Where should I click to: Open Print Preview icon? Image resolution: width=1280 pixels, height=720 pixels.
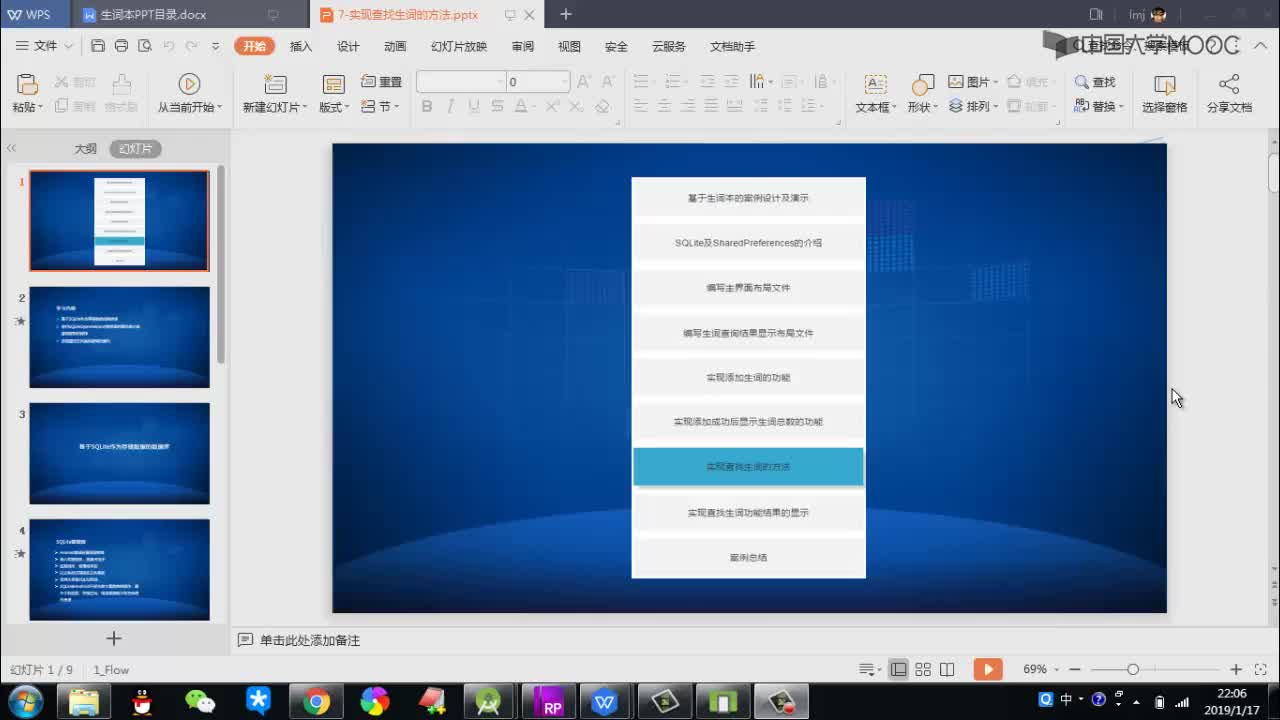pyautogui.click(x=145, y=46)
